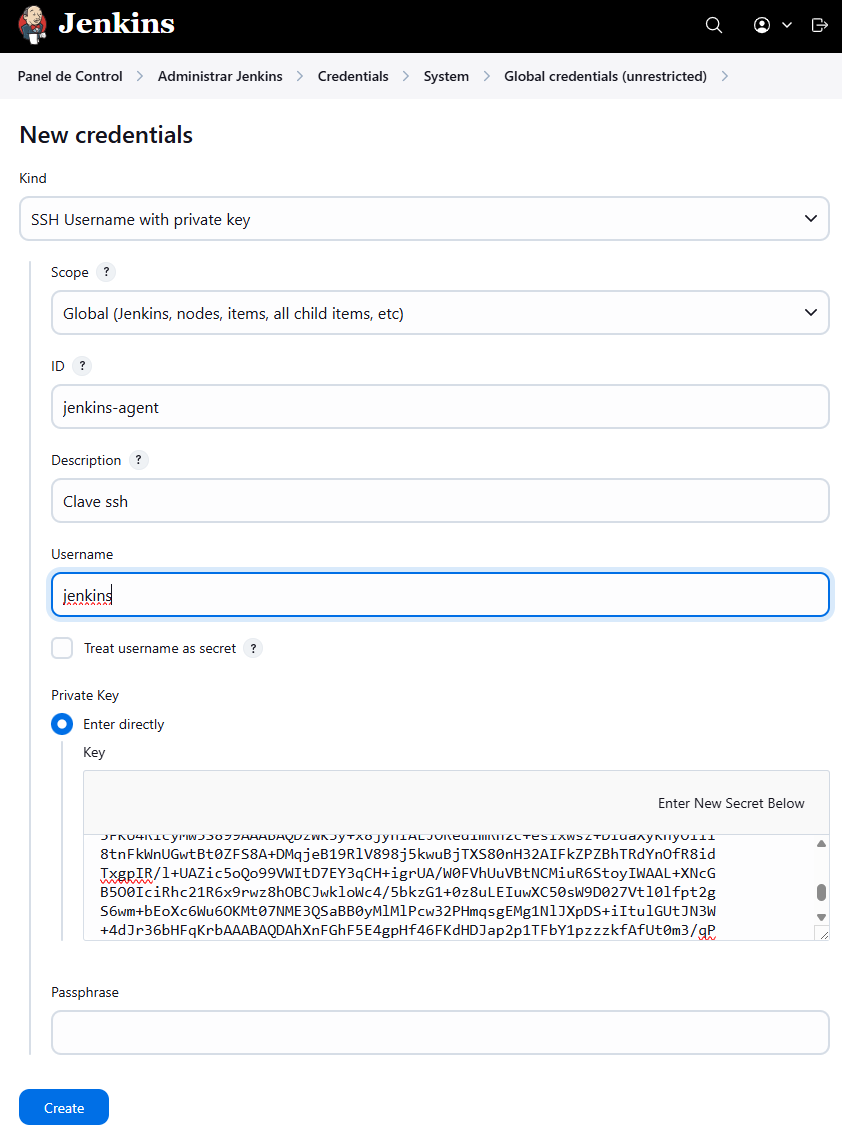The width and height of the screenshot is (842, 1136).
Task: Click the ID field containing jenkins-agent
Action: coord(440,407)
